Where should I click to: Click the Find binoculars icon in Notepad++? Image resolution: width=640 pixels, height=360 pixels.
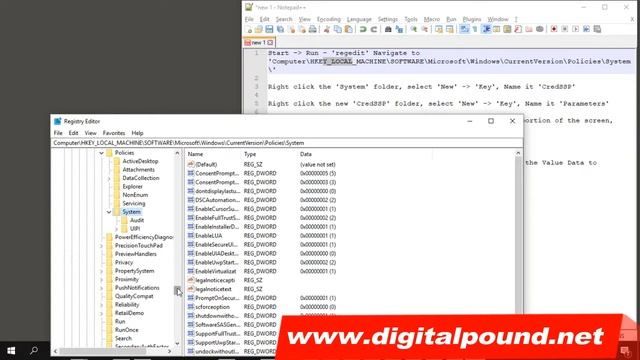[x=388, y=29]
